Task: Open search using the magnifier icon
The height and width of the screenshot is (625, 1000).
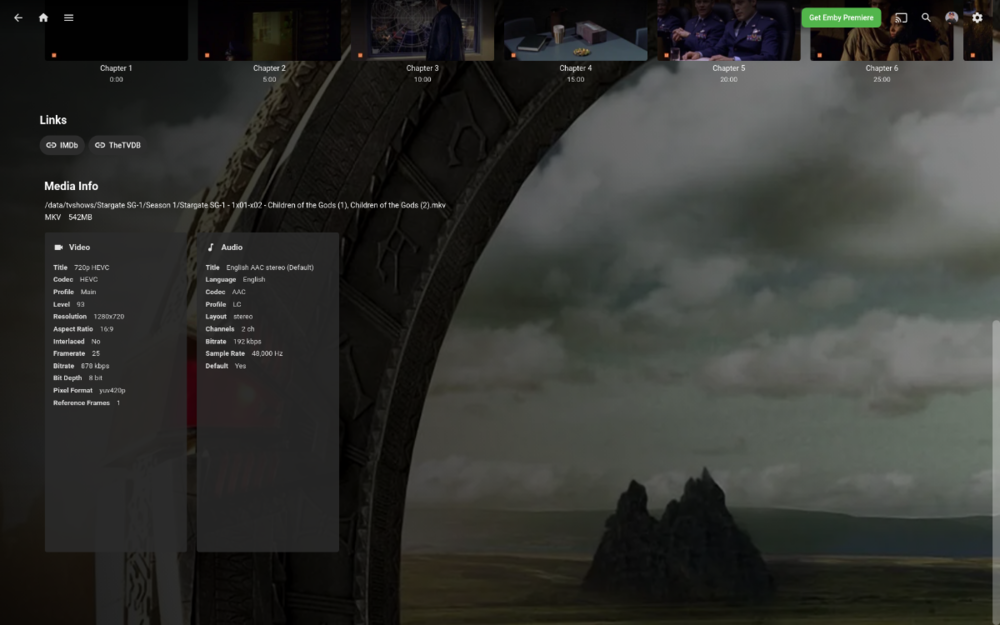Action: tap(927, 17)
